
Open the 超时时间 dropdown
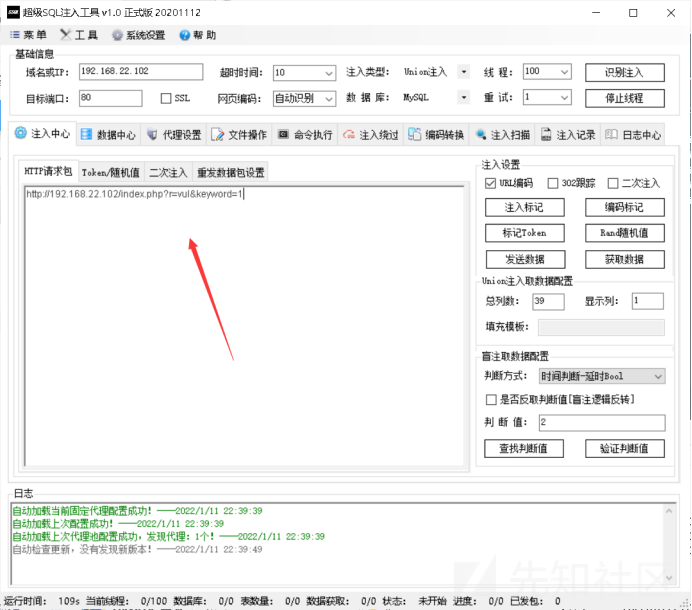point(329,73)
